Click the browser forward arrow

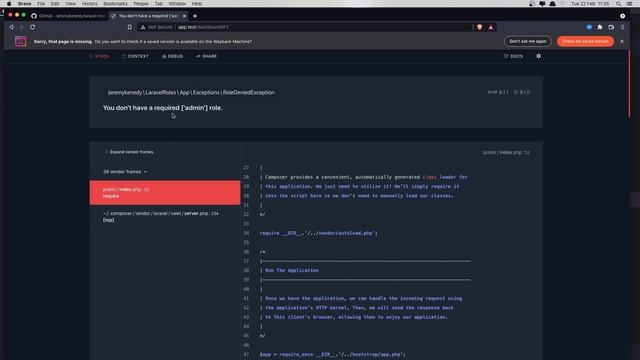point(22,27)
